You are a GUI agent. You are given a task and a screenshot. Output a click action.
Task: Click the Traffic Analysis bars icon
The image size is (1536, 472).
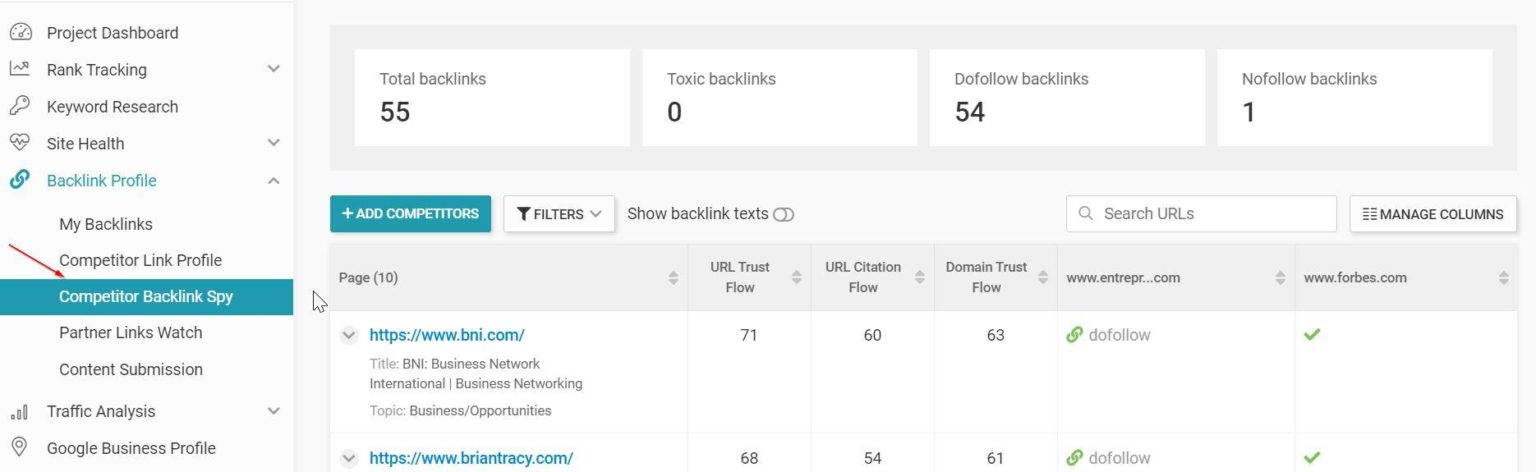pyautogui.click(x=19, y=411)
